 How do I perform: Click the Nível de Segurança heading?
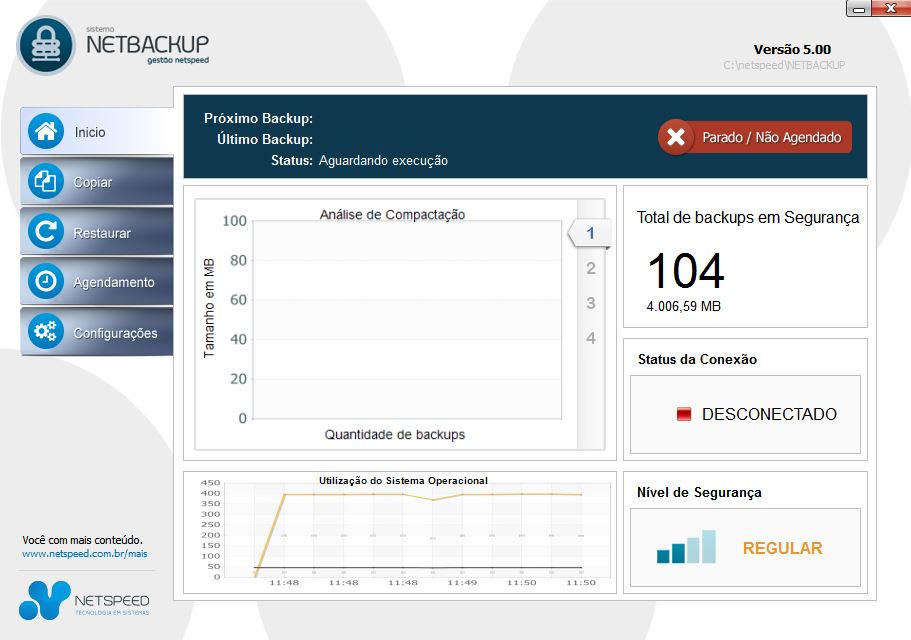click(699, 492)
